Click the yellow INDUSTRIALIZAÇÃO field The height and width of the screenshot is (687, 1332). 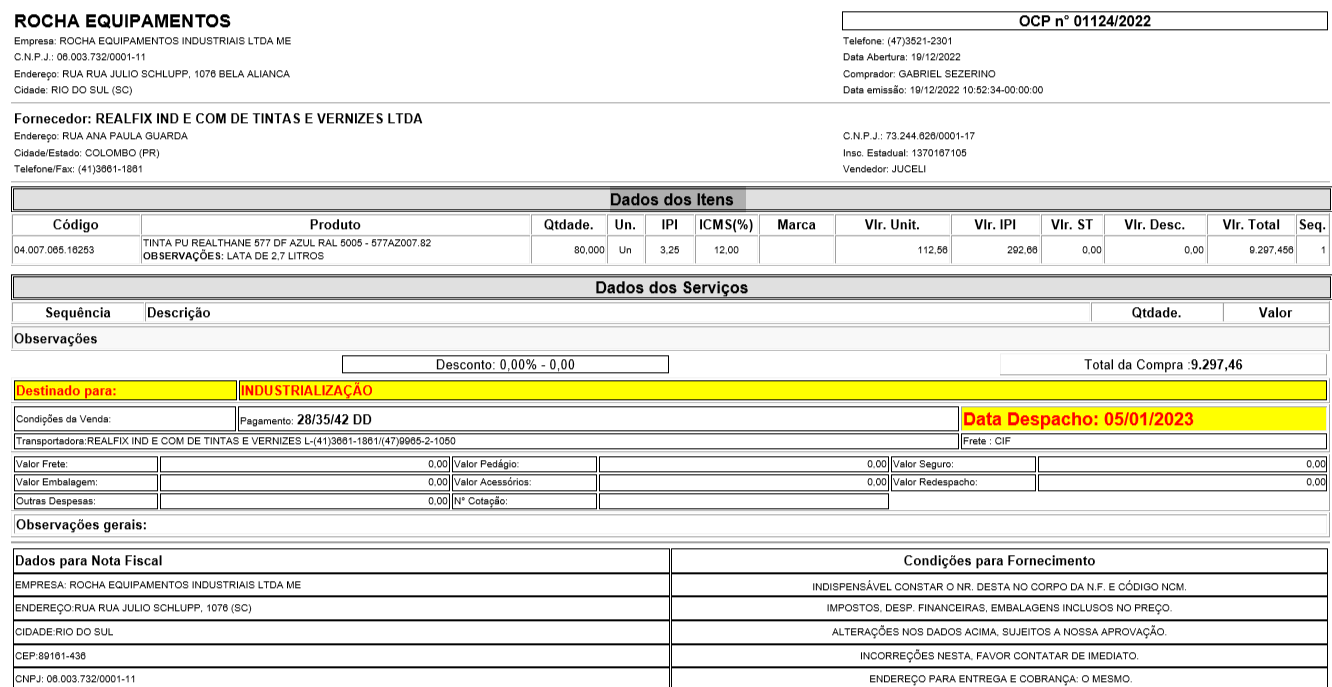tap(782, 390)
